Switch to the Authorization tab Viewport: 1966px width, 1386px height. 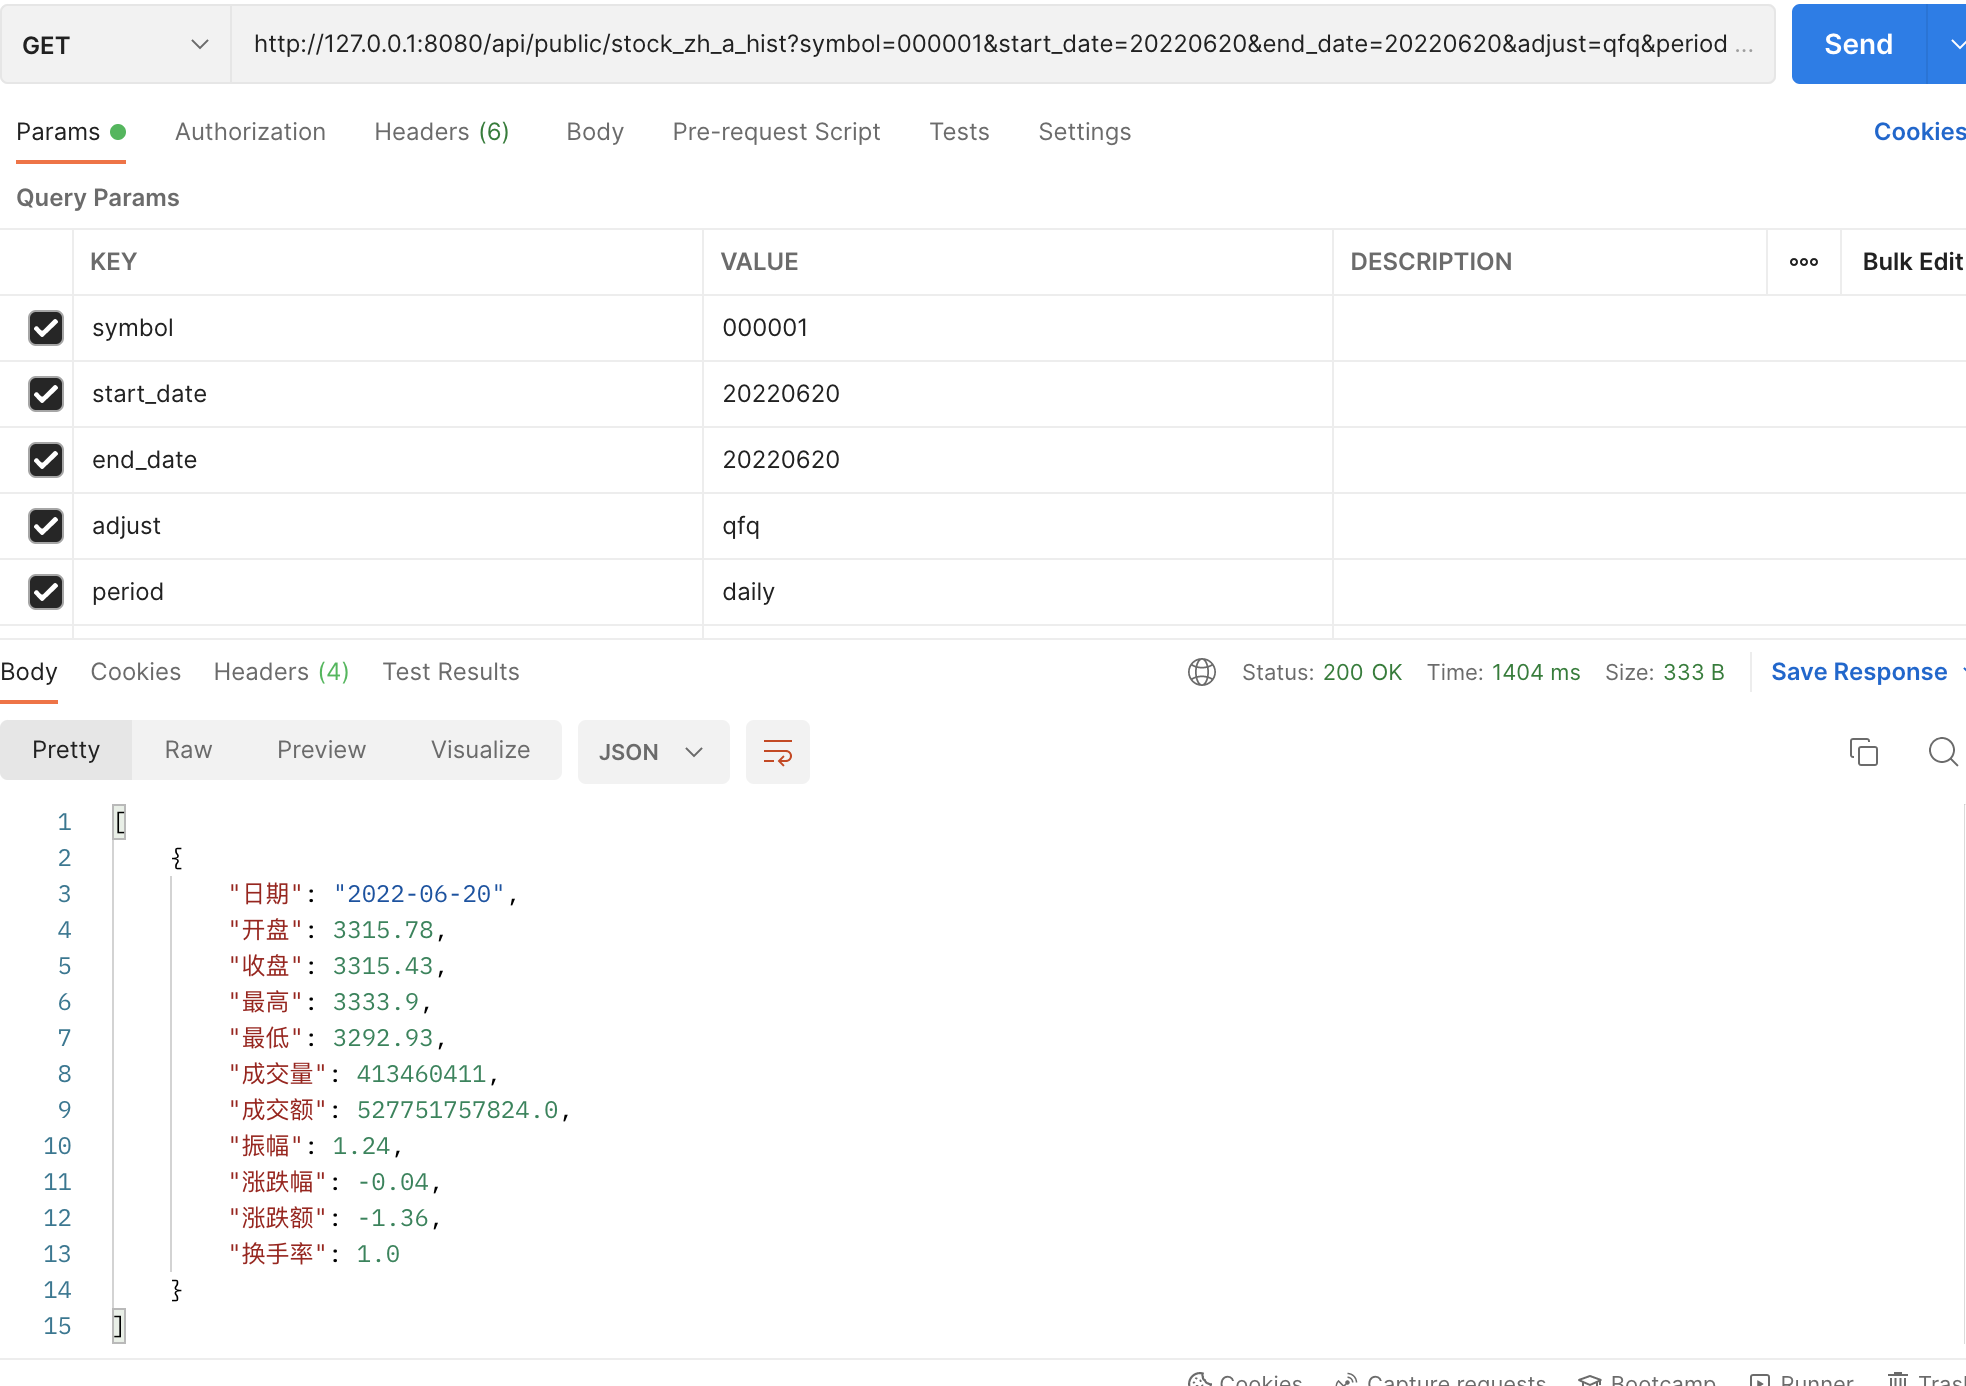click(250, 131)
